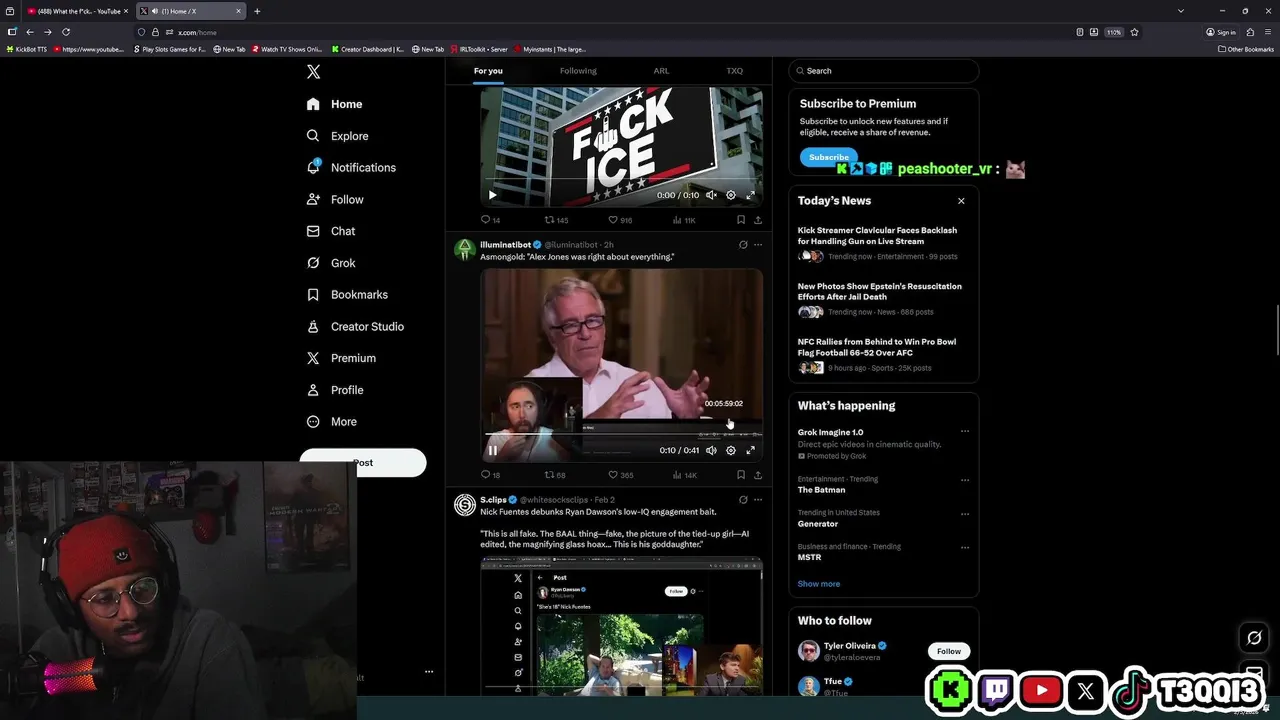Bookmark the Illuminatibot post

[740, 475]
